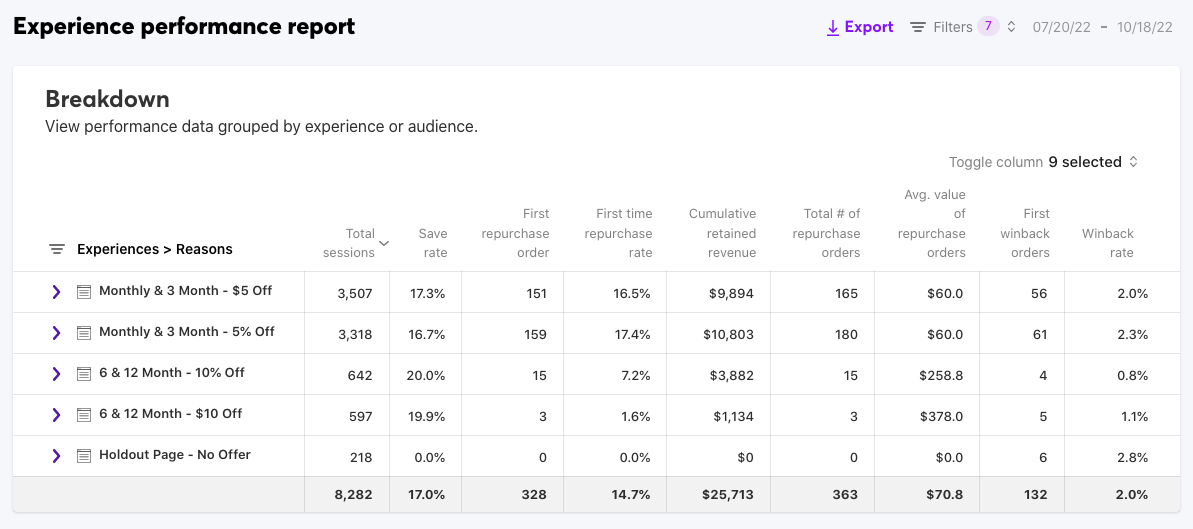Open the Filters selector with 7 badge
1193x529 pixels.
pyautogui.click(x=963, y=27)
